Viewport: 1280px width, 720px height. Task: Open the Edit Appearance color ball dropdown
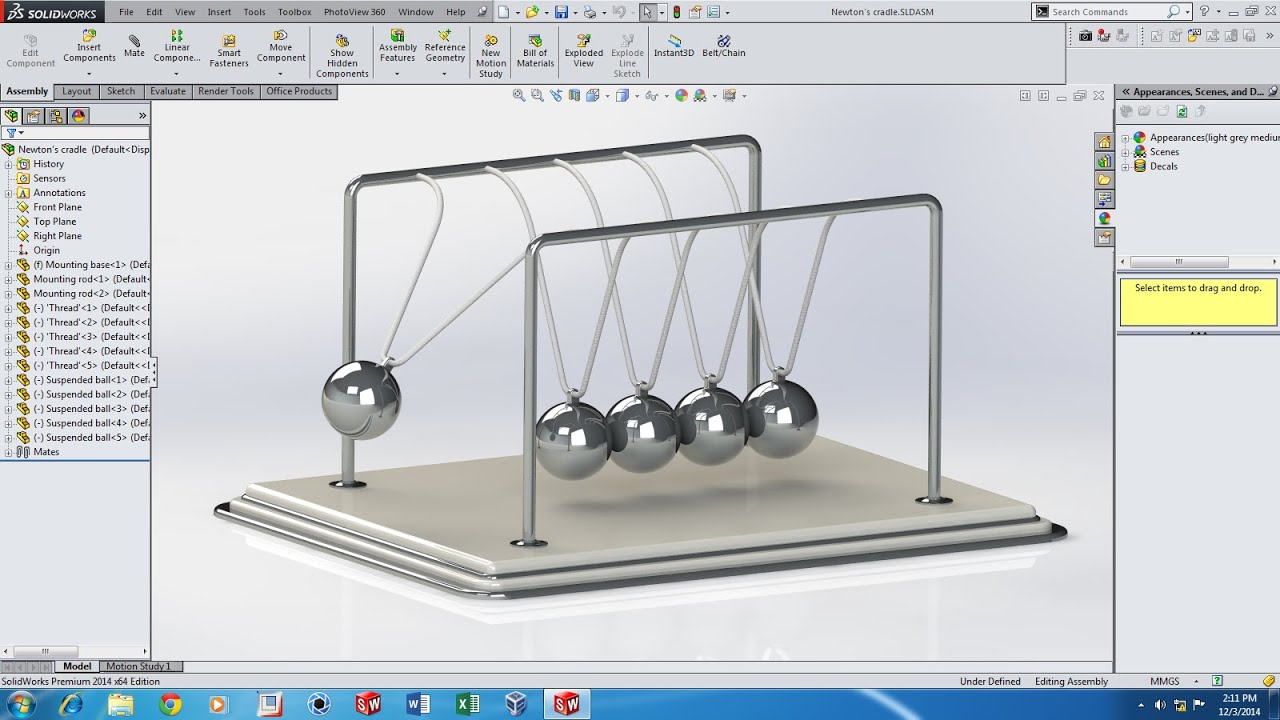tap(681, 95)
